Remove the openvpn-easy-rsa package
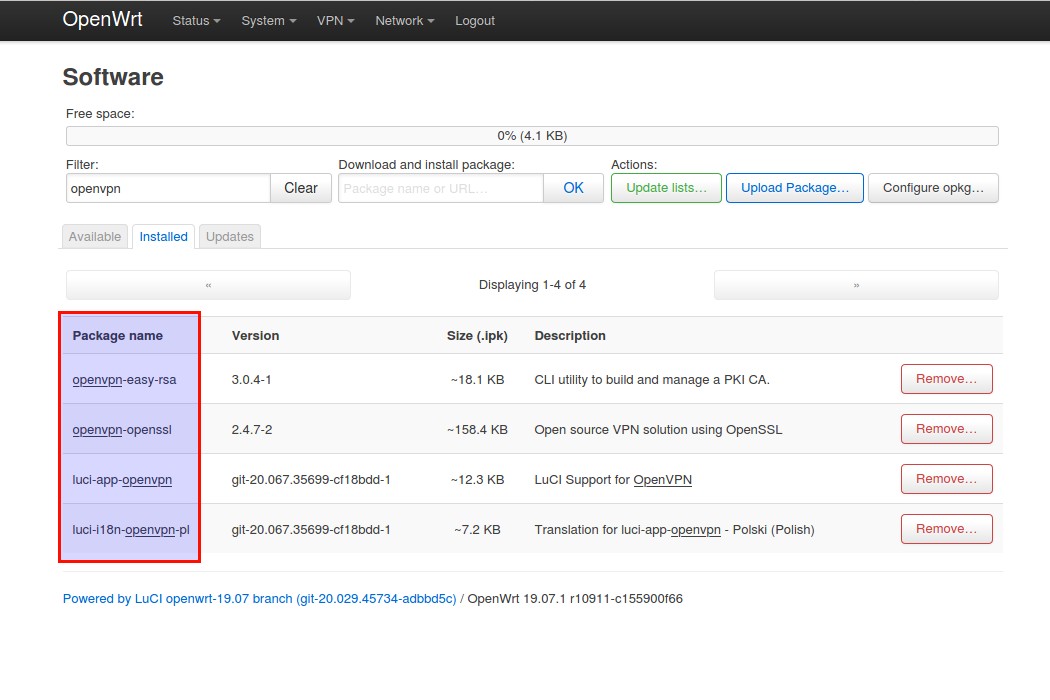Image resolution: width=1050 pixels, height=700 pixels. tap(946, 379)
